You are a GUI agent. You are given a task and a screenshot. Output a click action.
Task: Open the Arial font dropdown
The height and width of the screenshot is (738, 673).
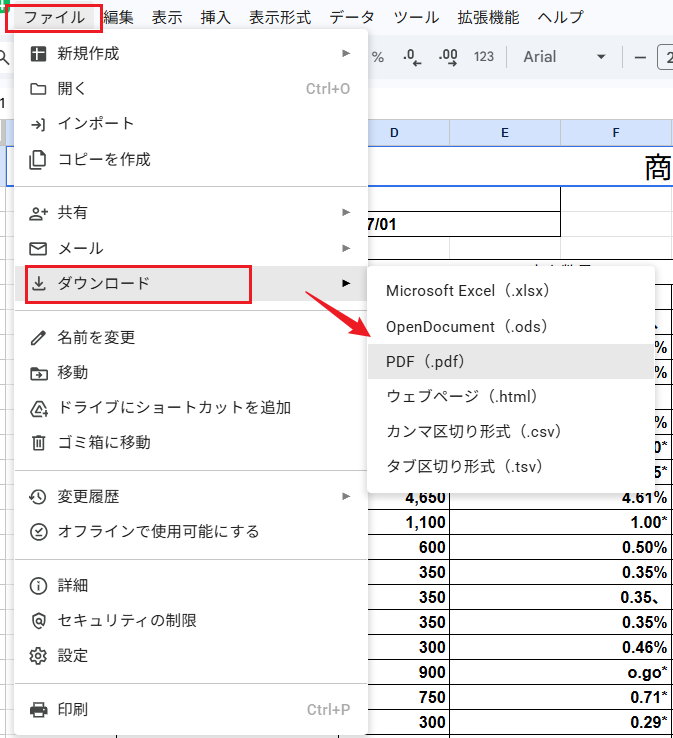click(564, 57)
